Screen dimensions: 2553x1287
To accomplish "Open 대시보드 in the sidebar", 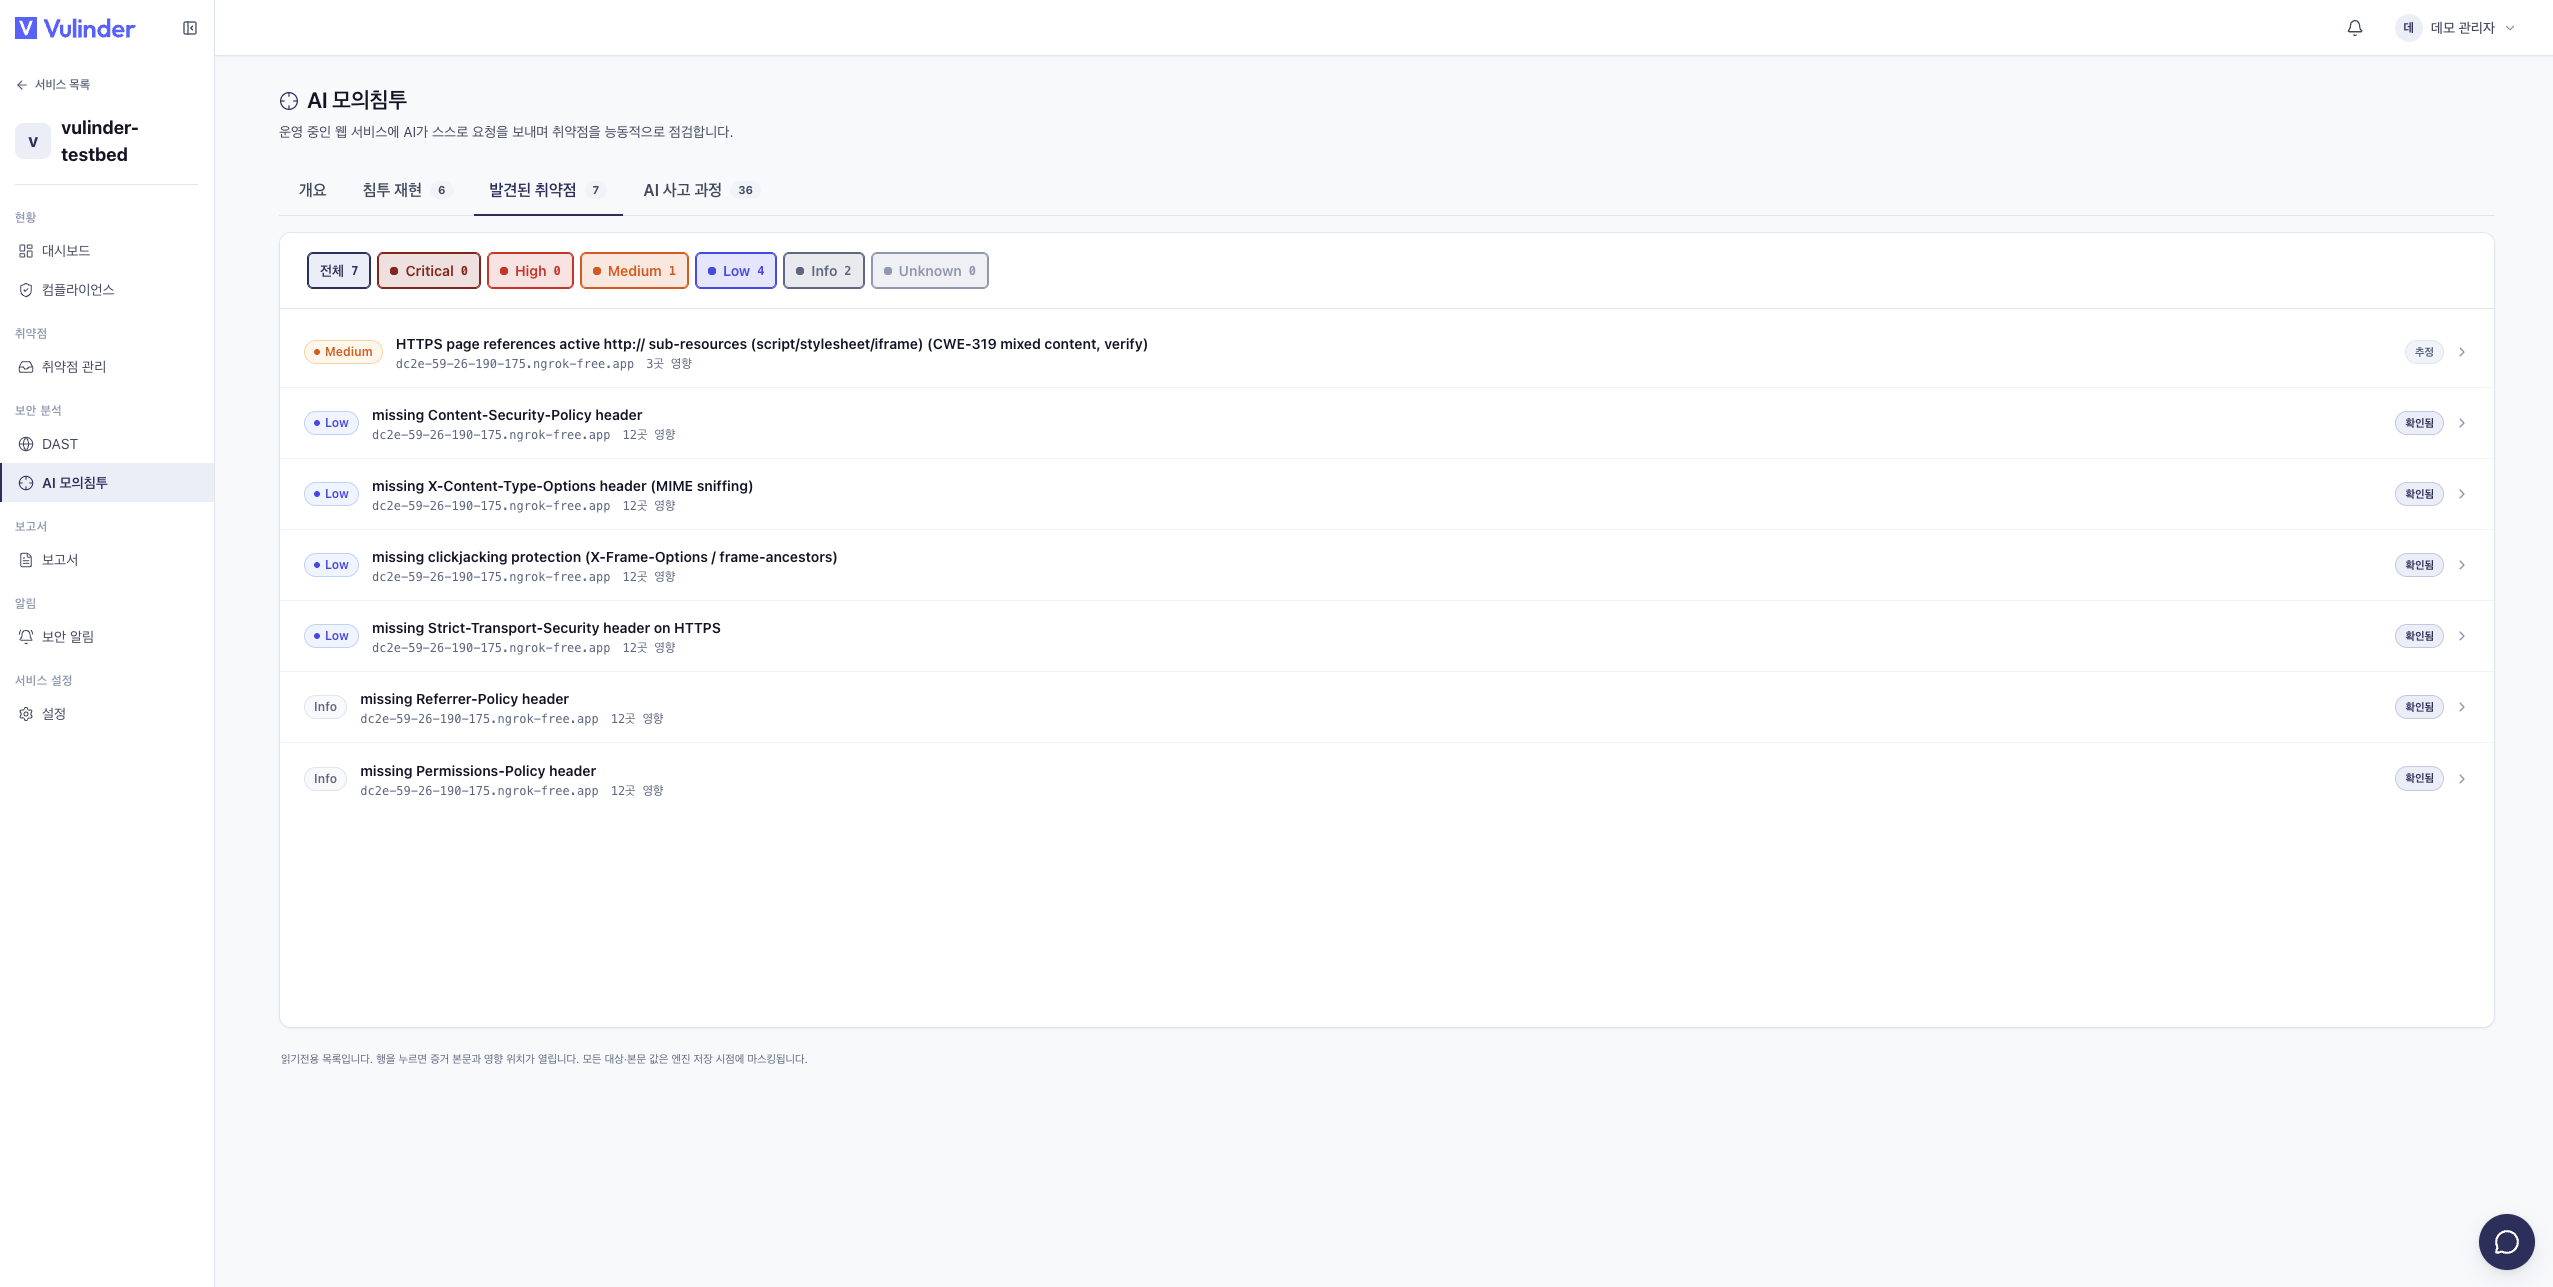I will [107, 251].
